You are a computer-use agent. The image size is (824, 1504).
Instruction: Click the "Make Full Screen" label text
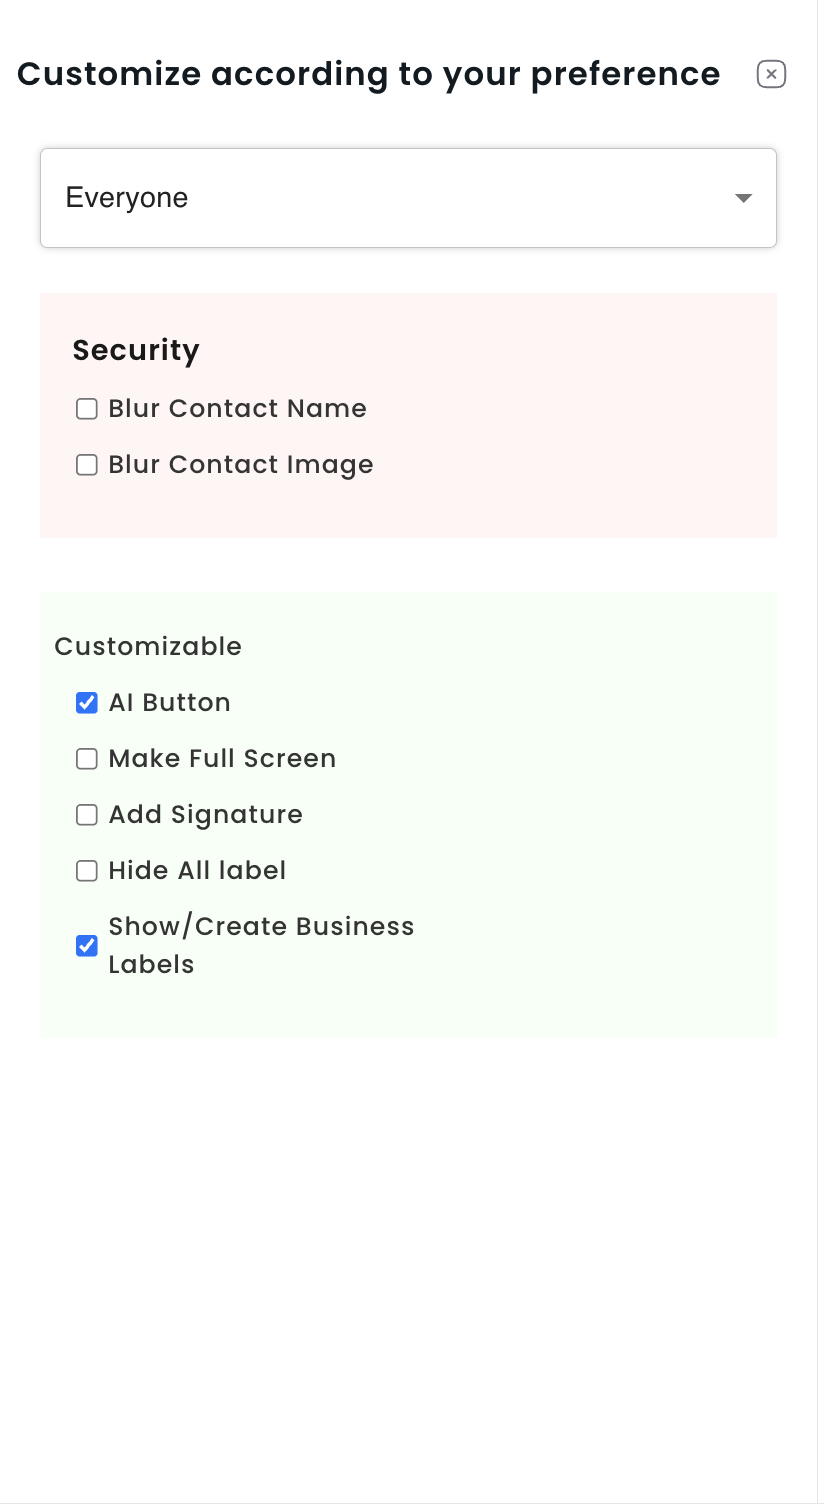click(222, 759)
